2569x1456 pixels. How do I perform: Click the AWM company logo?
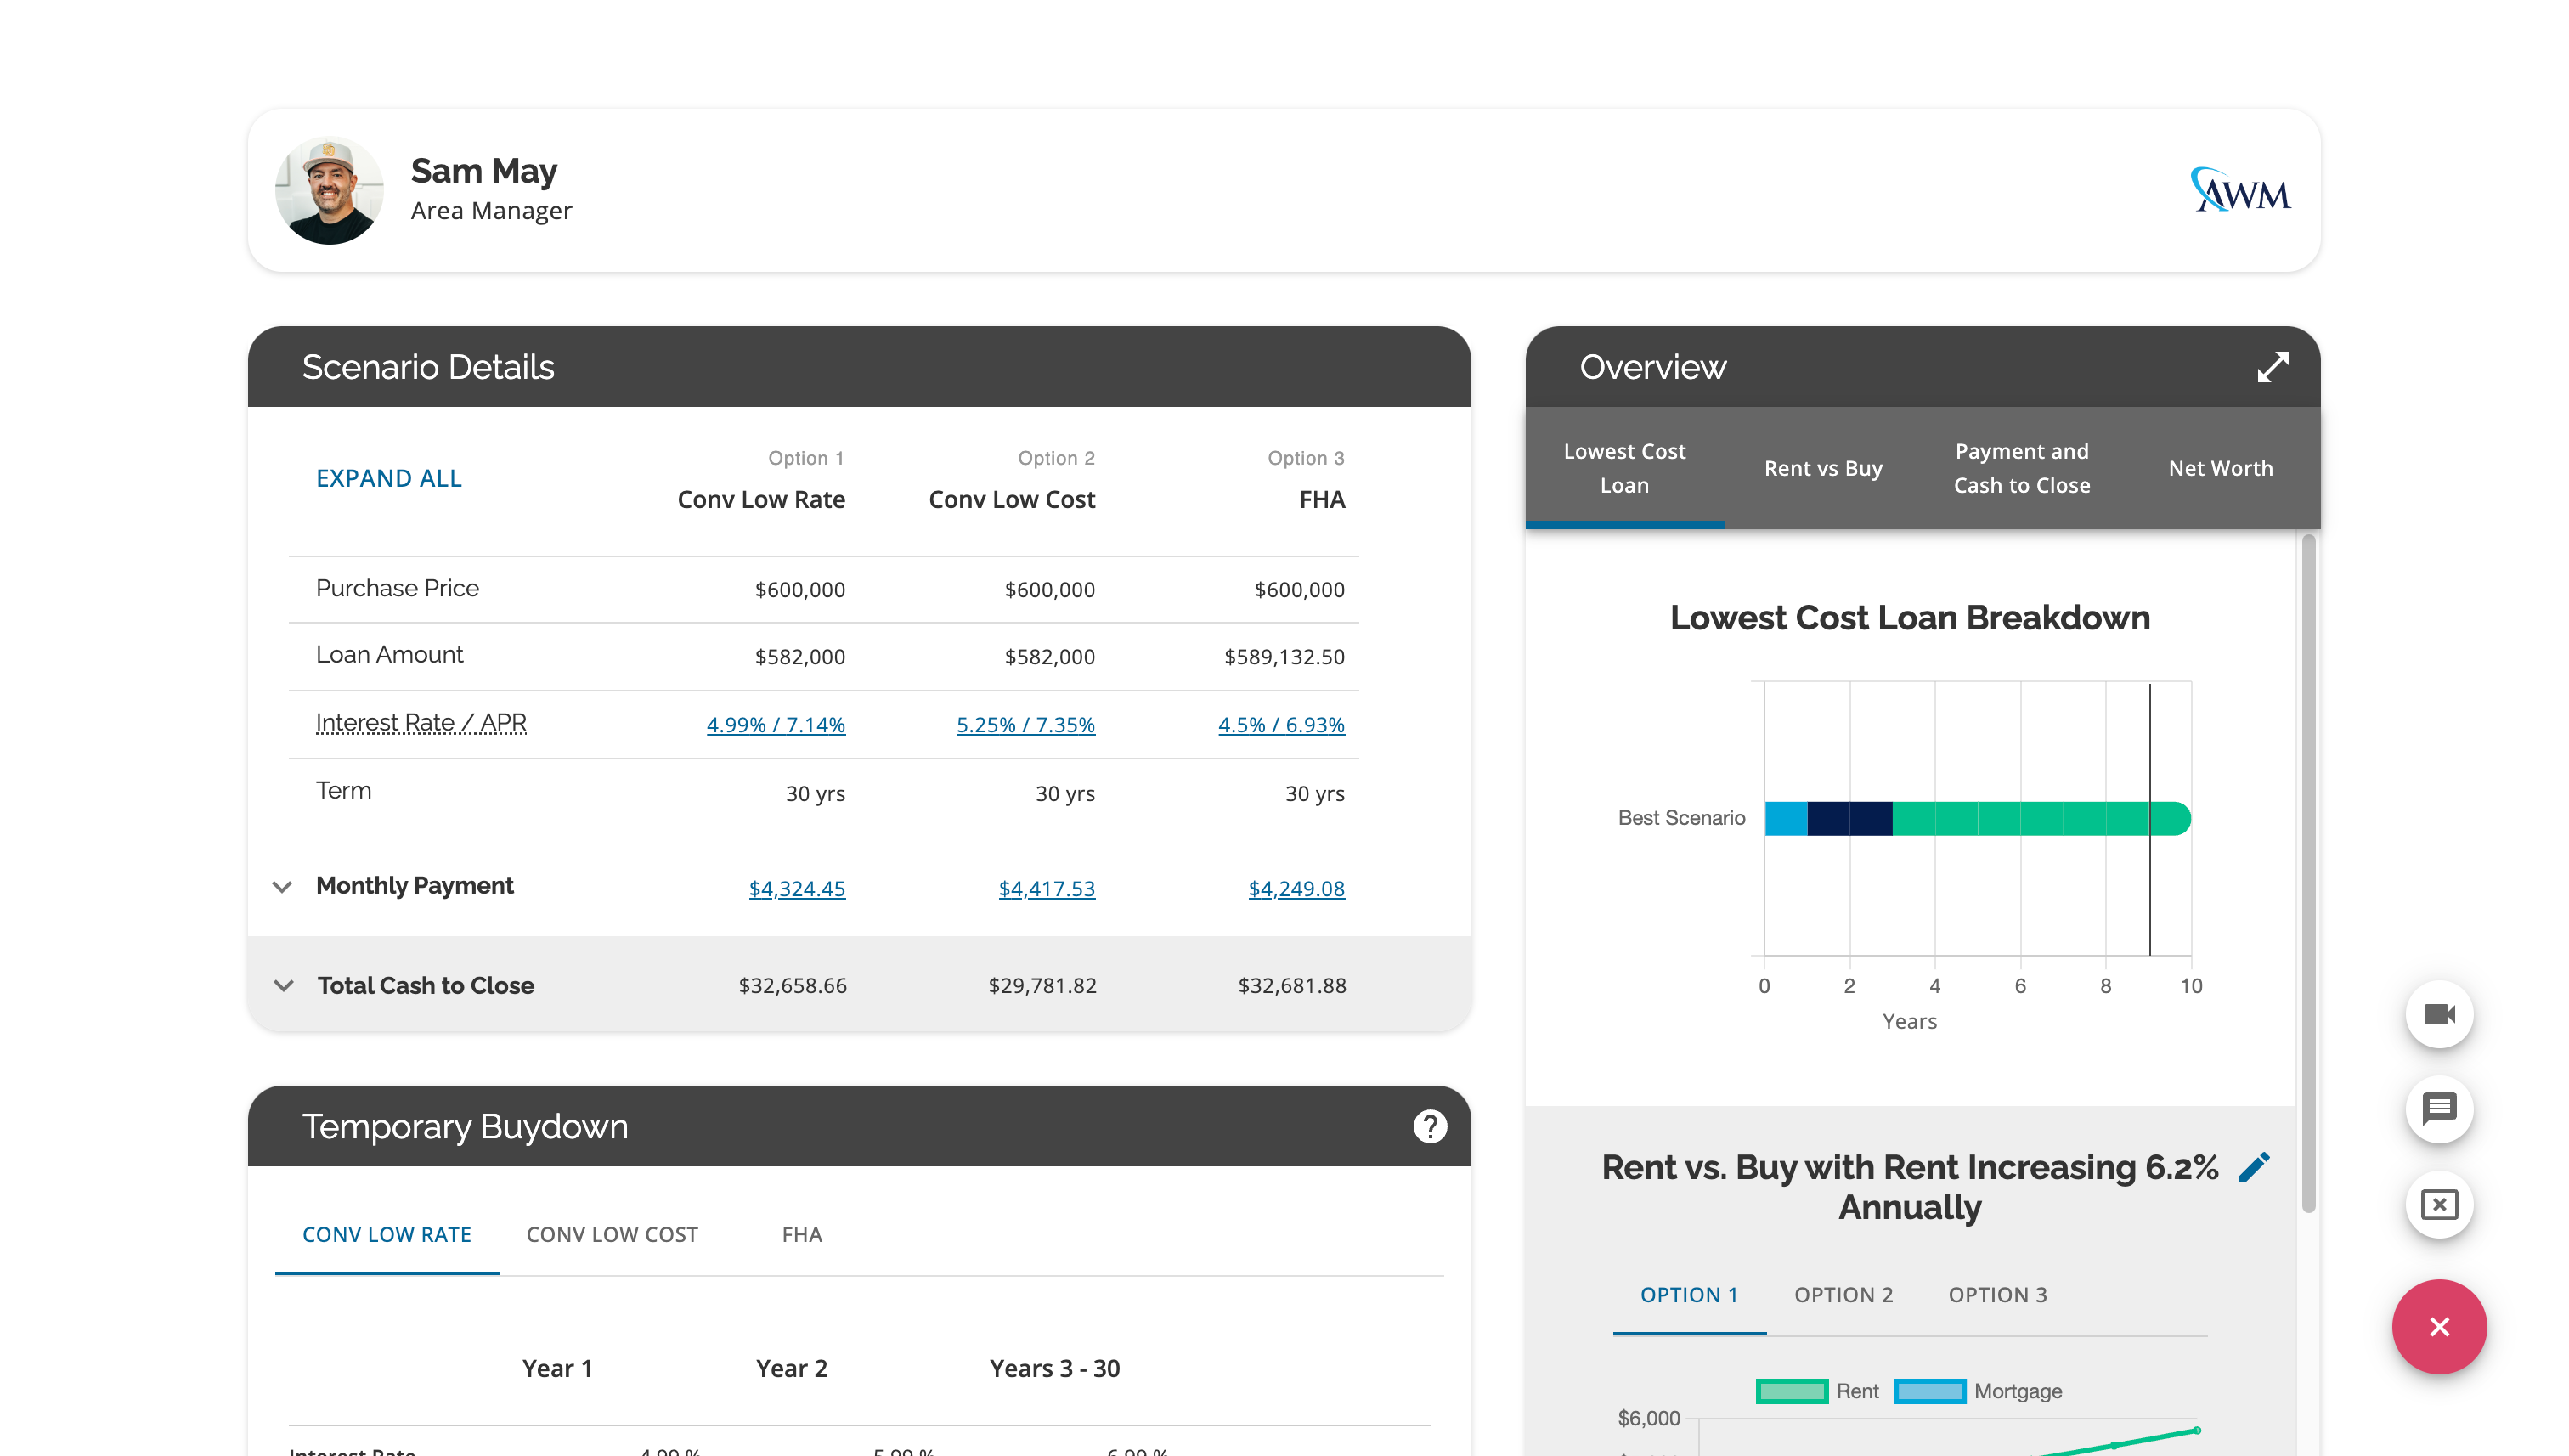(x=2240, y=190)
